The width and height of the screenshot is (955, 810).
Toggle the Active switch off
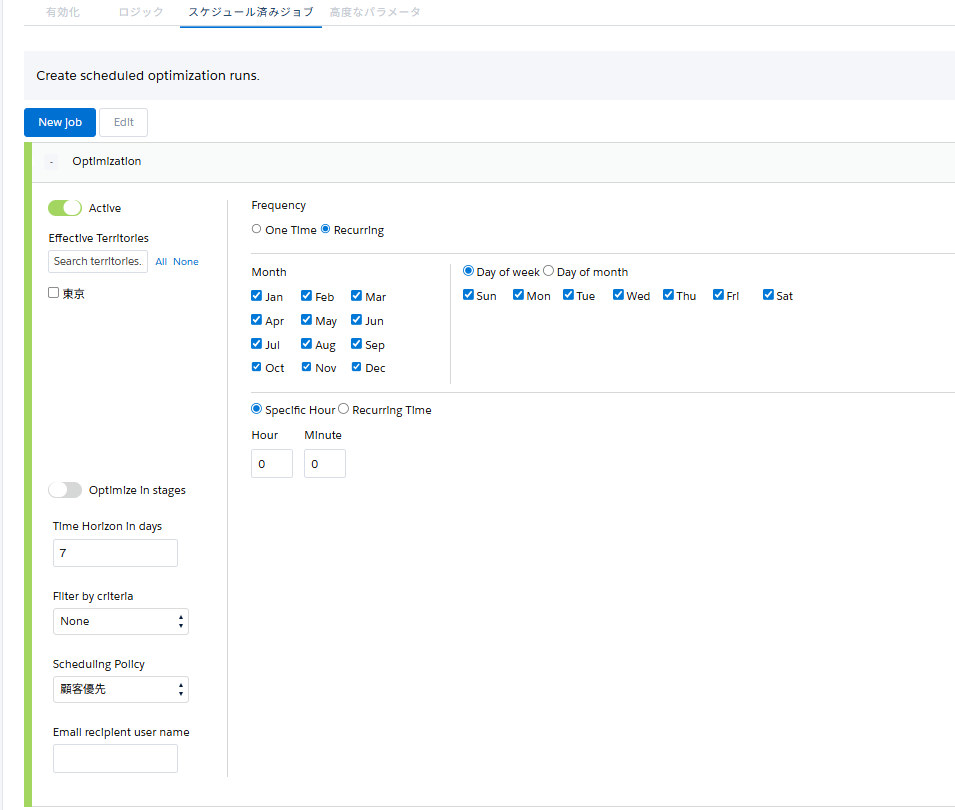[x=65, y=208]
